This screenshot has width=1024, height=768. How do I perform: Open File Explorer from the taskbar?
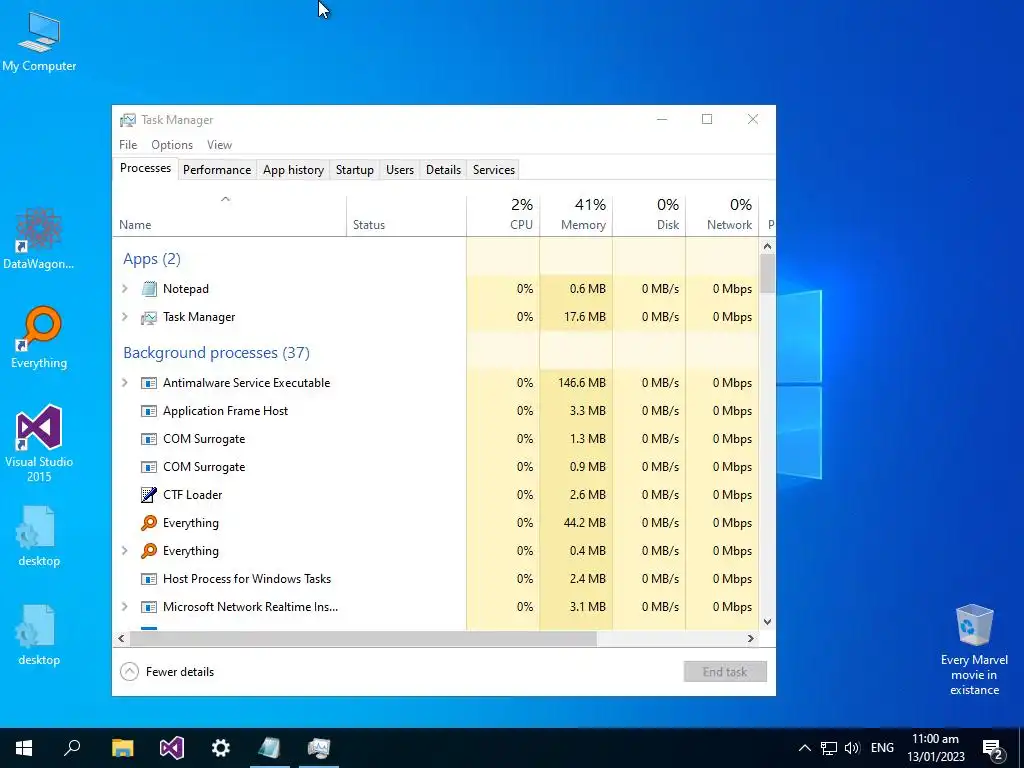(x=122, y=748)
